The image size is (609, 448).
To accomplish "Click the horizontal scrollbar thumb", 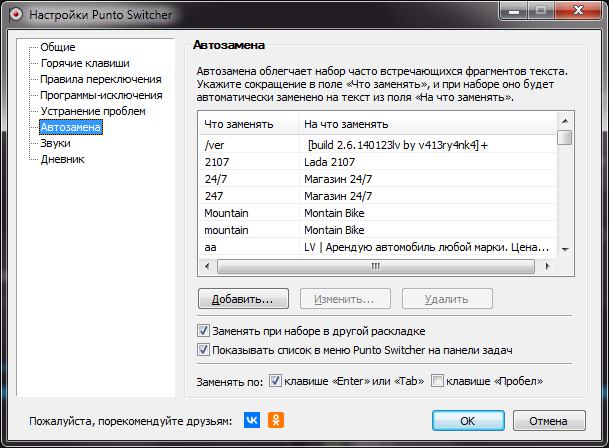I will 376,267.
